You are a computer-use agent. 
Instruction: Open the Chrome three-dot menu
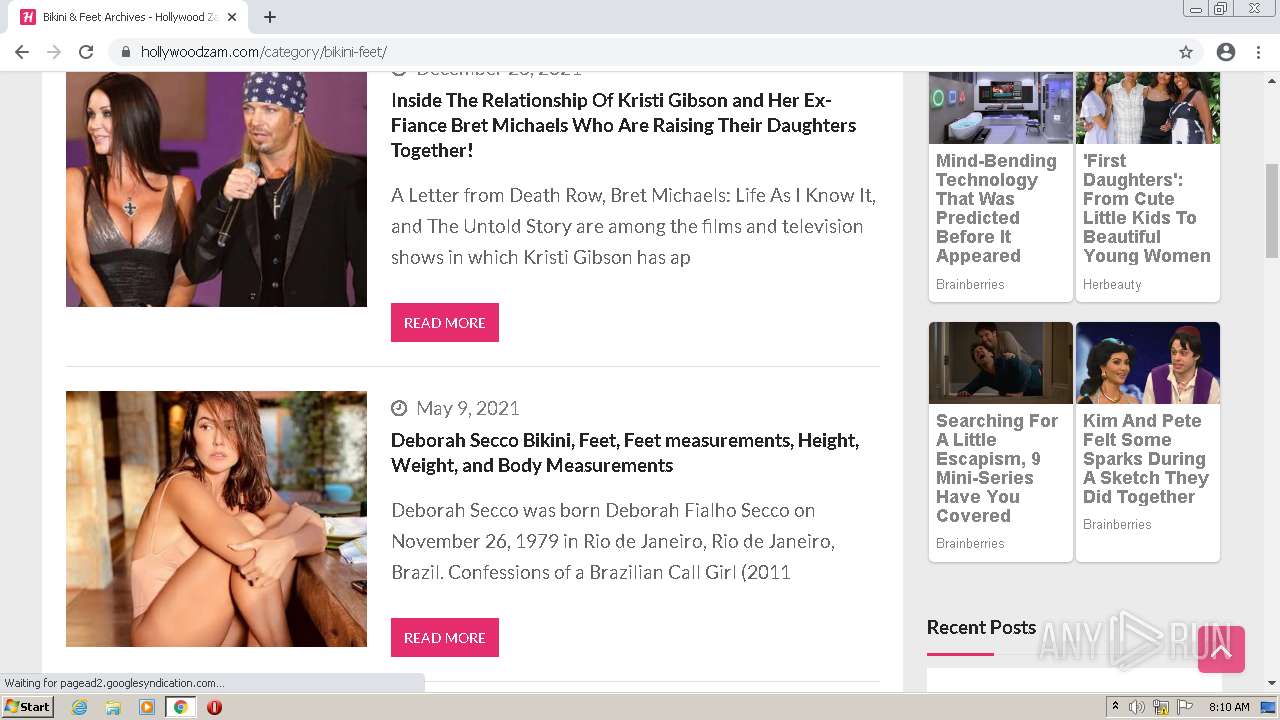pos(1258,52)
